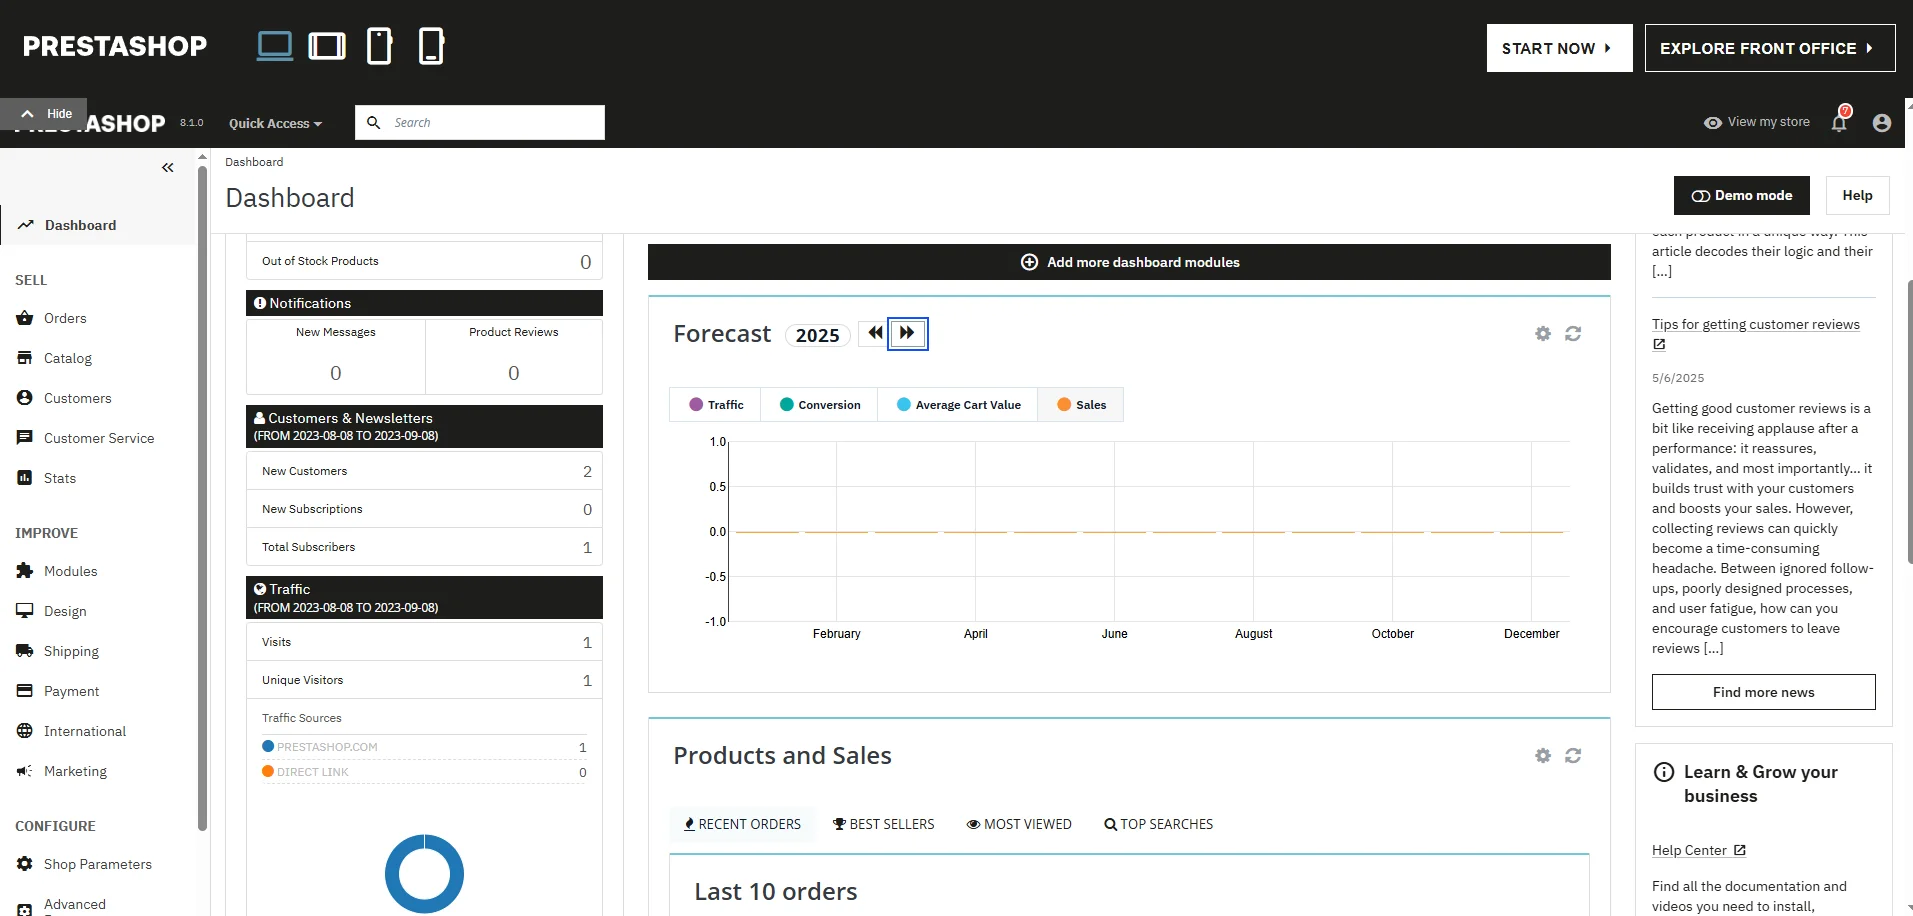The image size is (1913, 916).
Task: Toggle Demo mode switch
Action: (1741, 196)
